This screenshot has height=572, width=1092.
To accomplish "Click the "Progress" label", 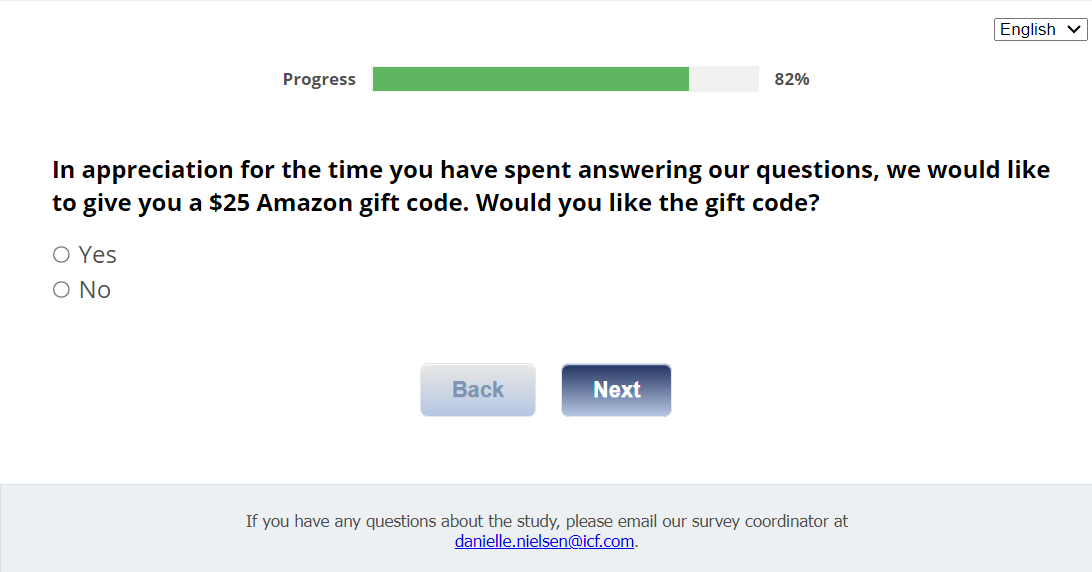I will coord(319,79).
